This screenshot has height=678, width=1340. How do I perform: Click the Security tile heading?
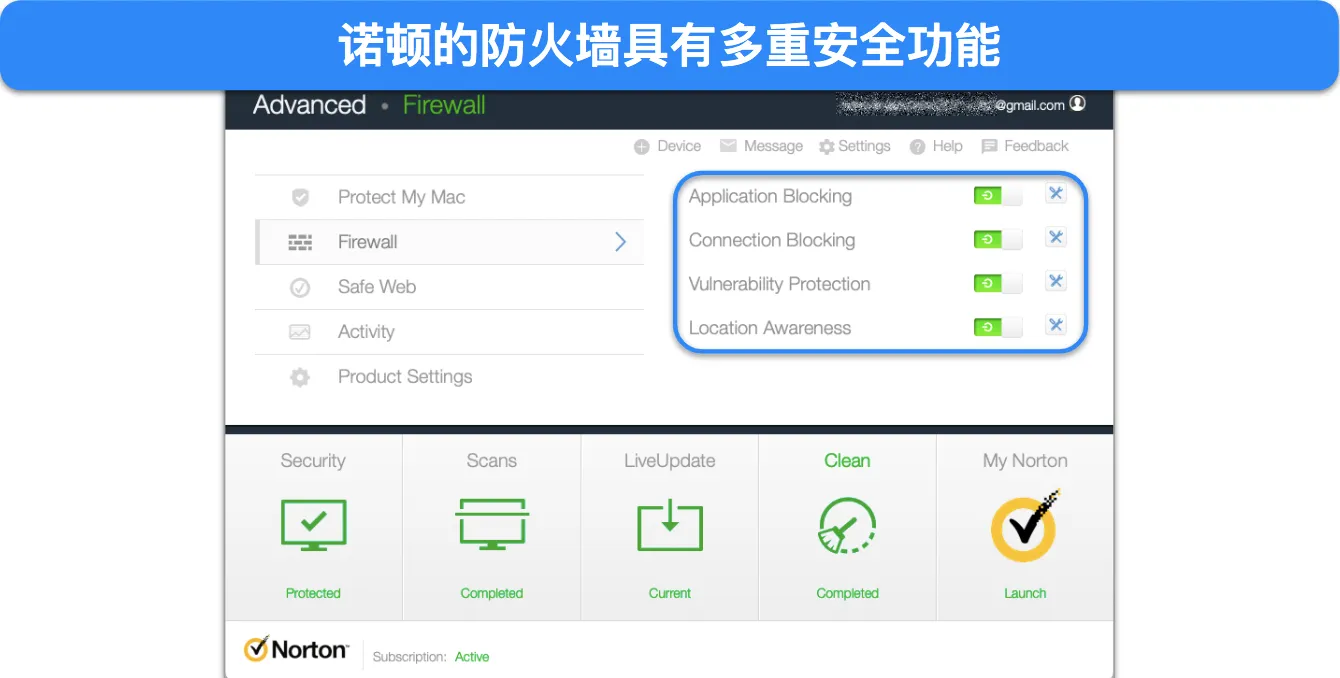(x=313, y=461)
